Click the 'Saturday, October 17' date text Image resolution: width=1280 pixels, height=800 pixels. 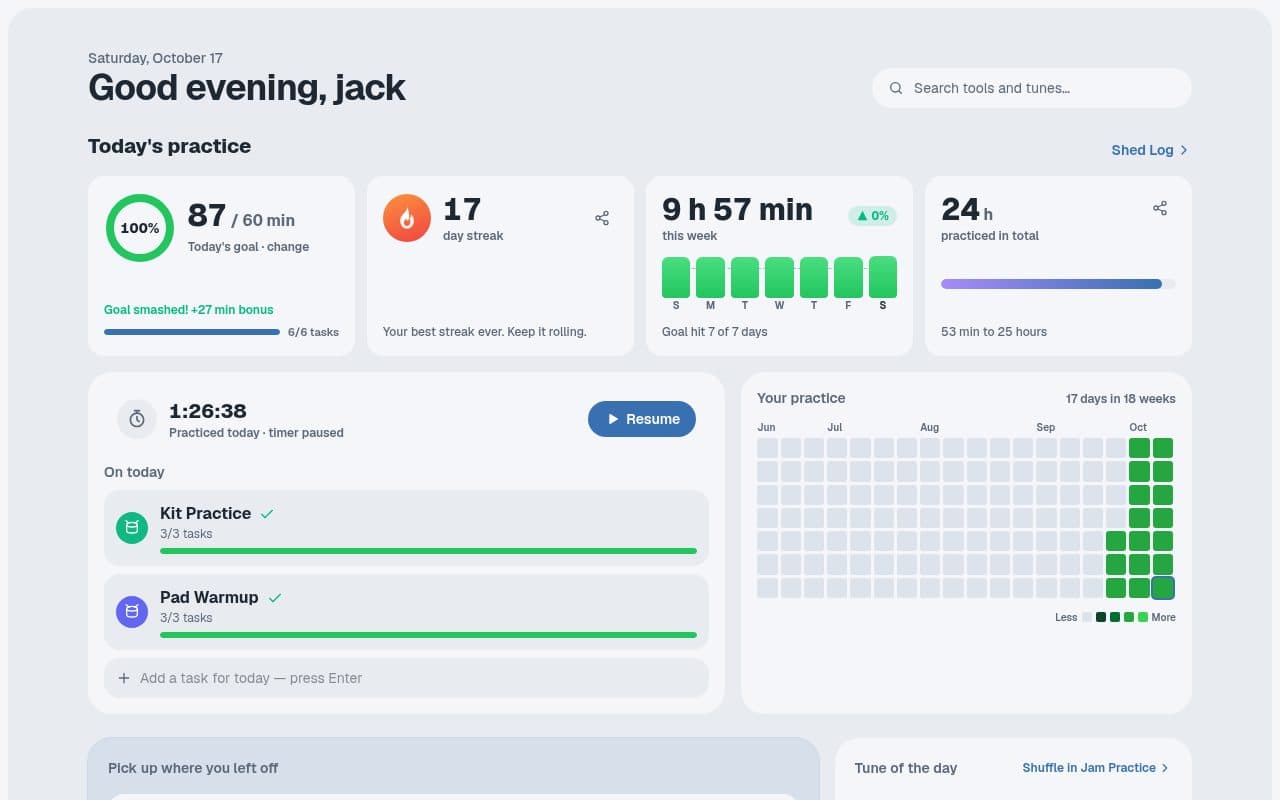coord(155,58)
